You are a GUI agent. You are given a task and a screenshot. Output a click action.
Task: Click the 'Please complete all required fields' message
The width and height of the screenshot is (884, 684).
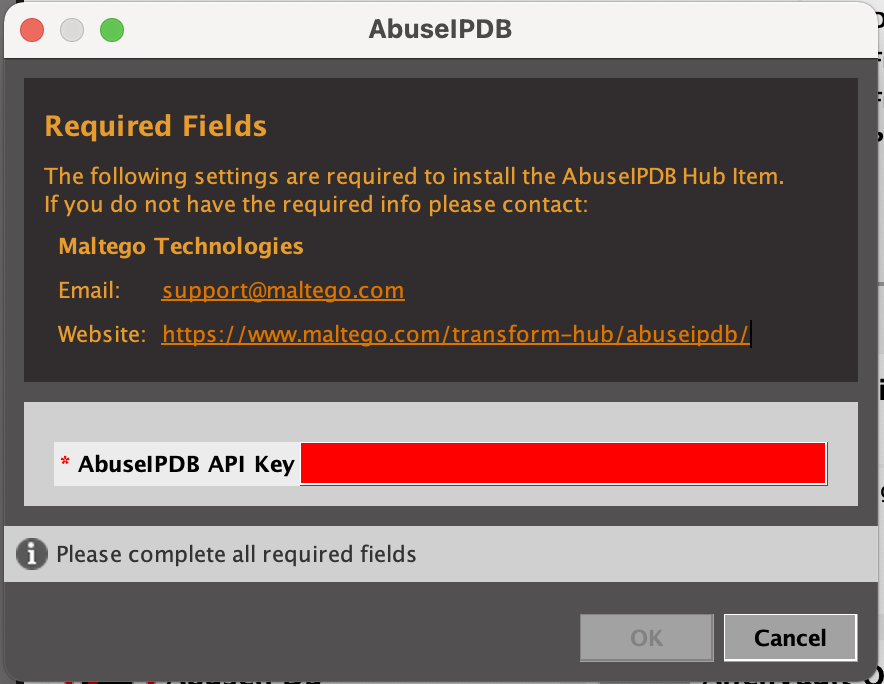coord(236,554)
